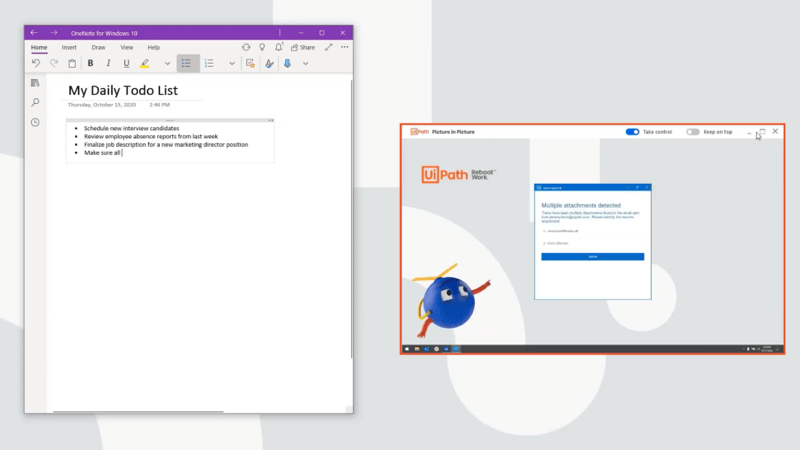
Task: Open the notifications bell
Action: [279, 47]
